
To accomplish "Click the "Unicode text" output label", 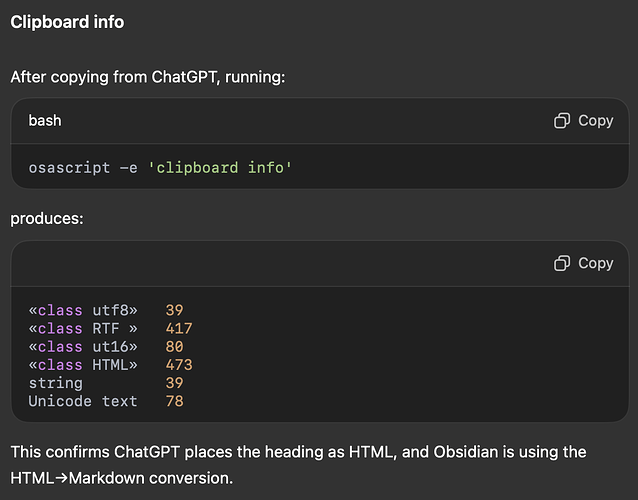I will (83, 401).
